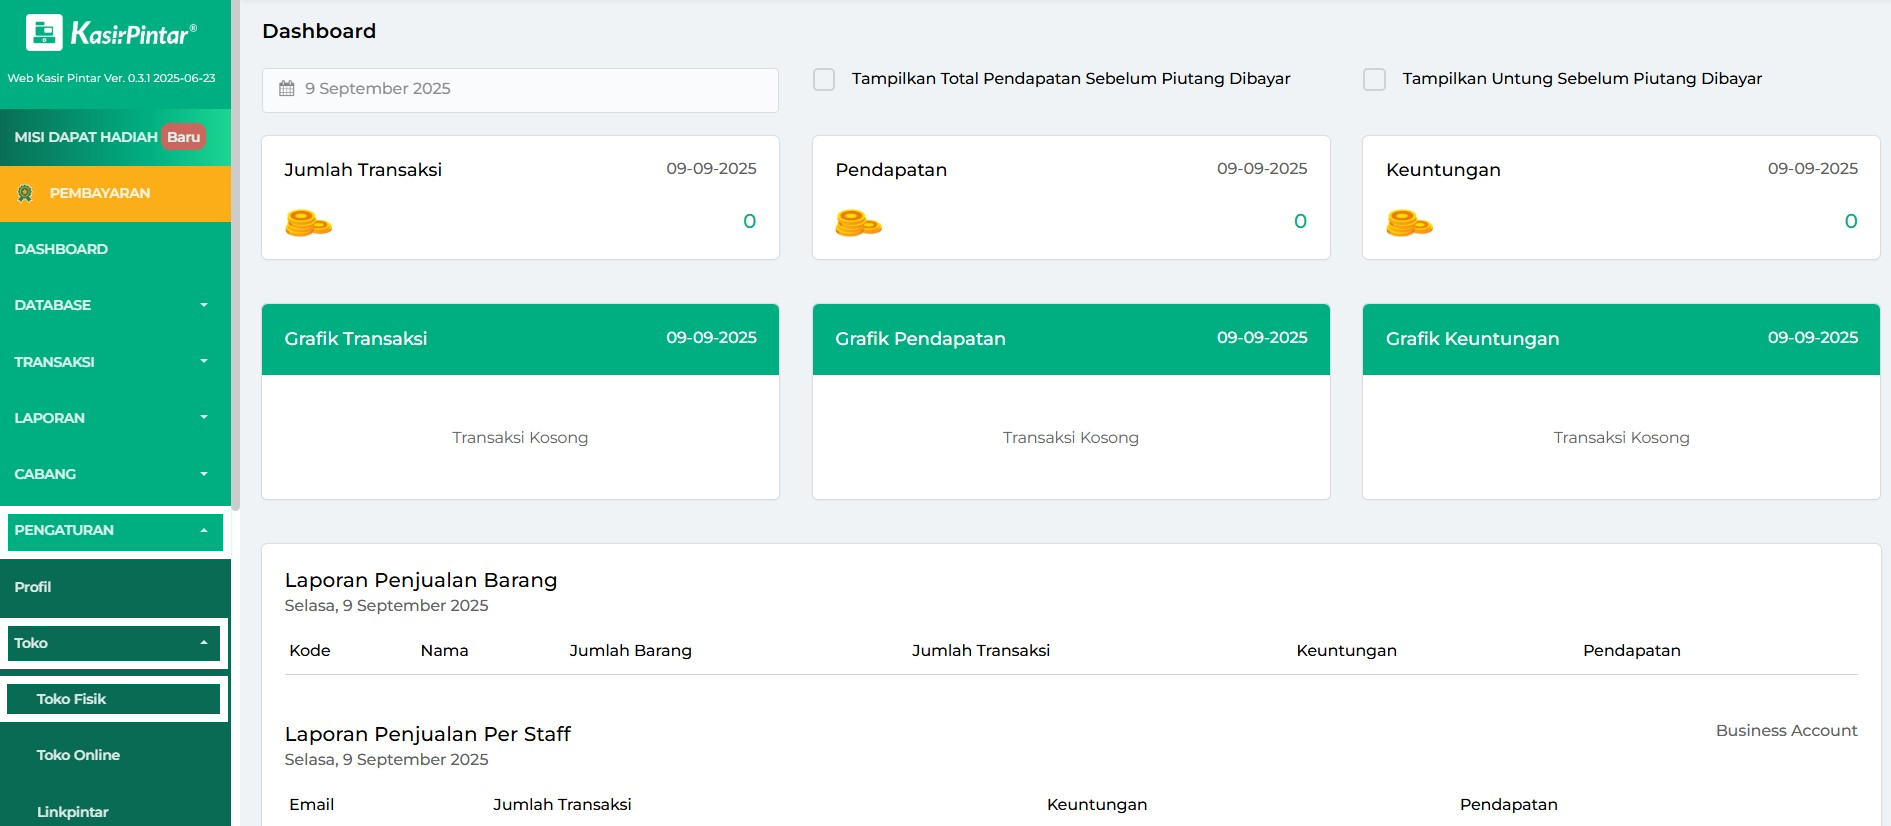
Task: Select Toko Online in sidebar
Action: tap(78, 755)
